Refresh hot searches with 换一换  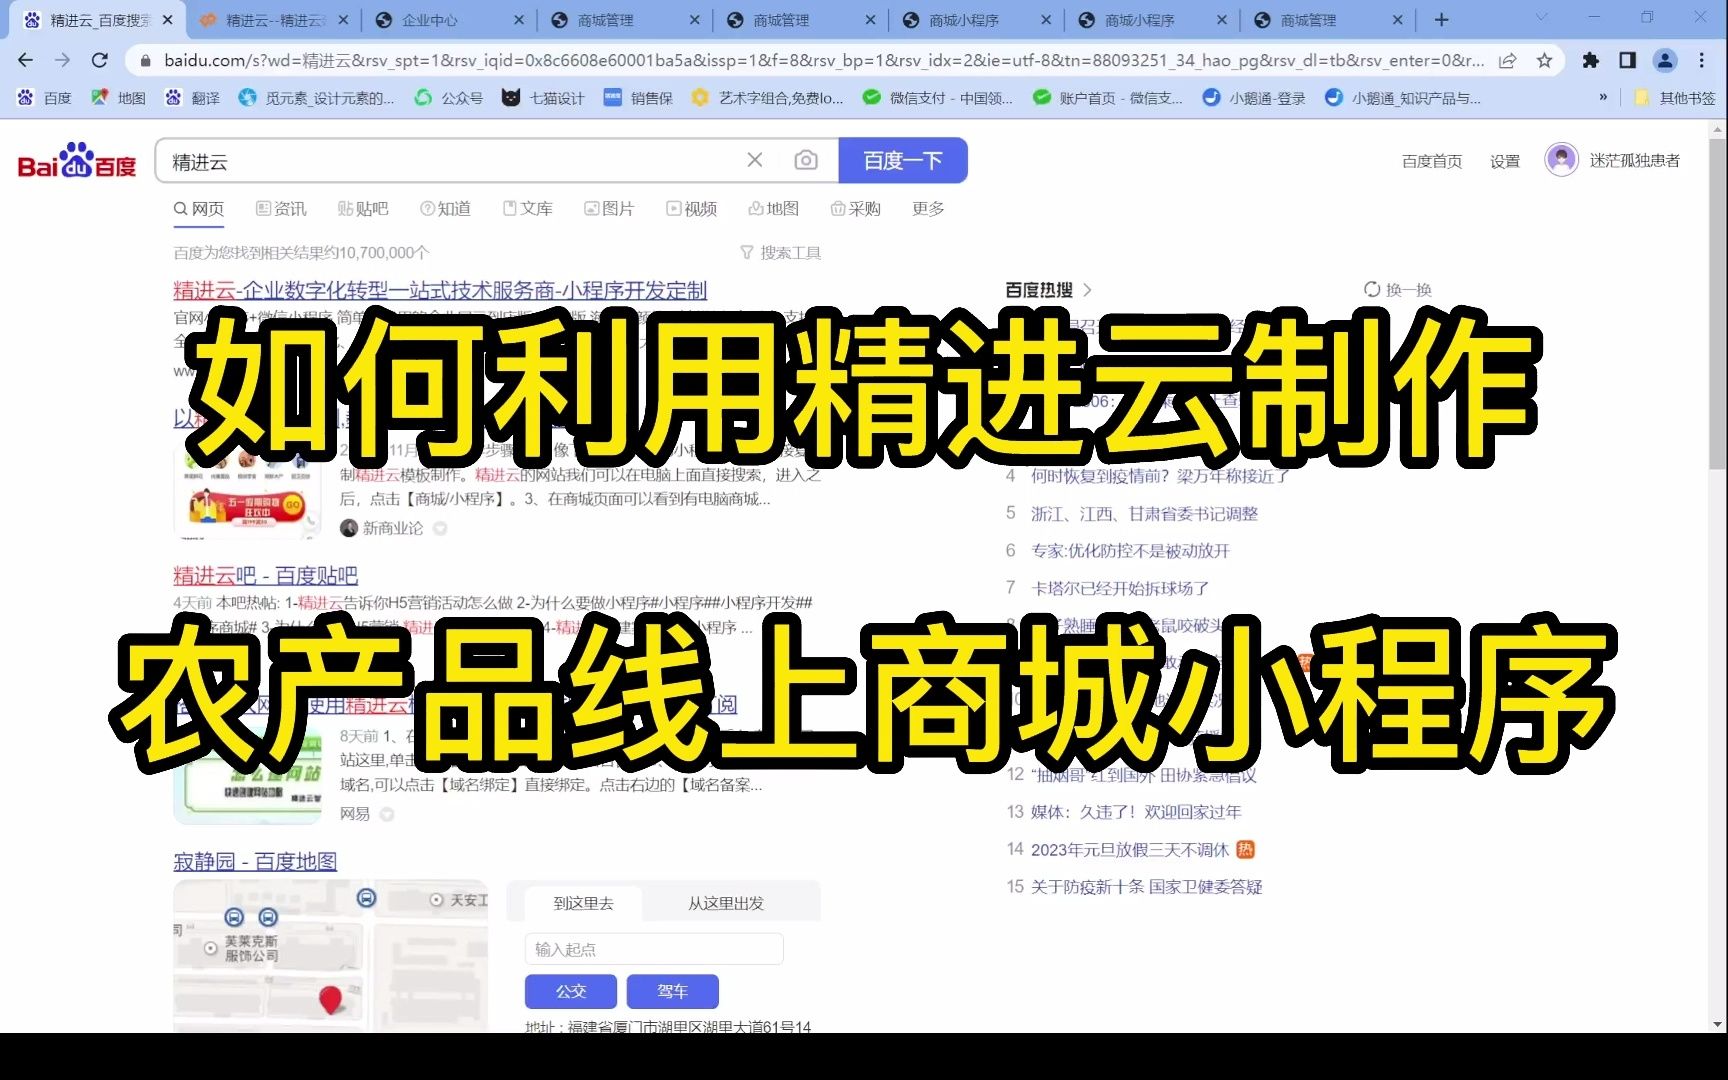(x=1398, y=290)
